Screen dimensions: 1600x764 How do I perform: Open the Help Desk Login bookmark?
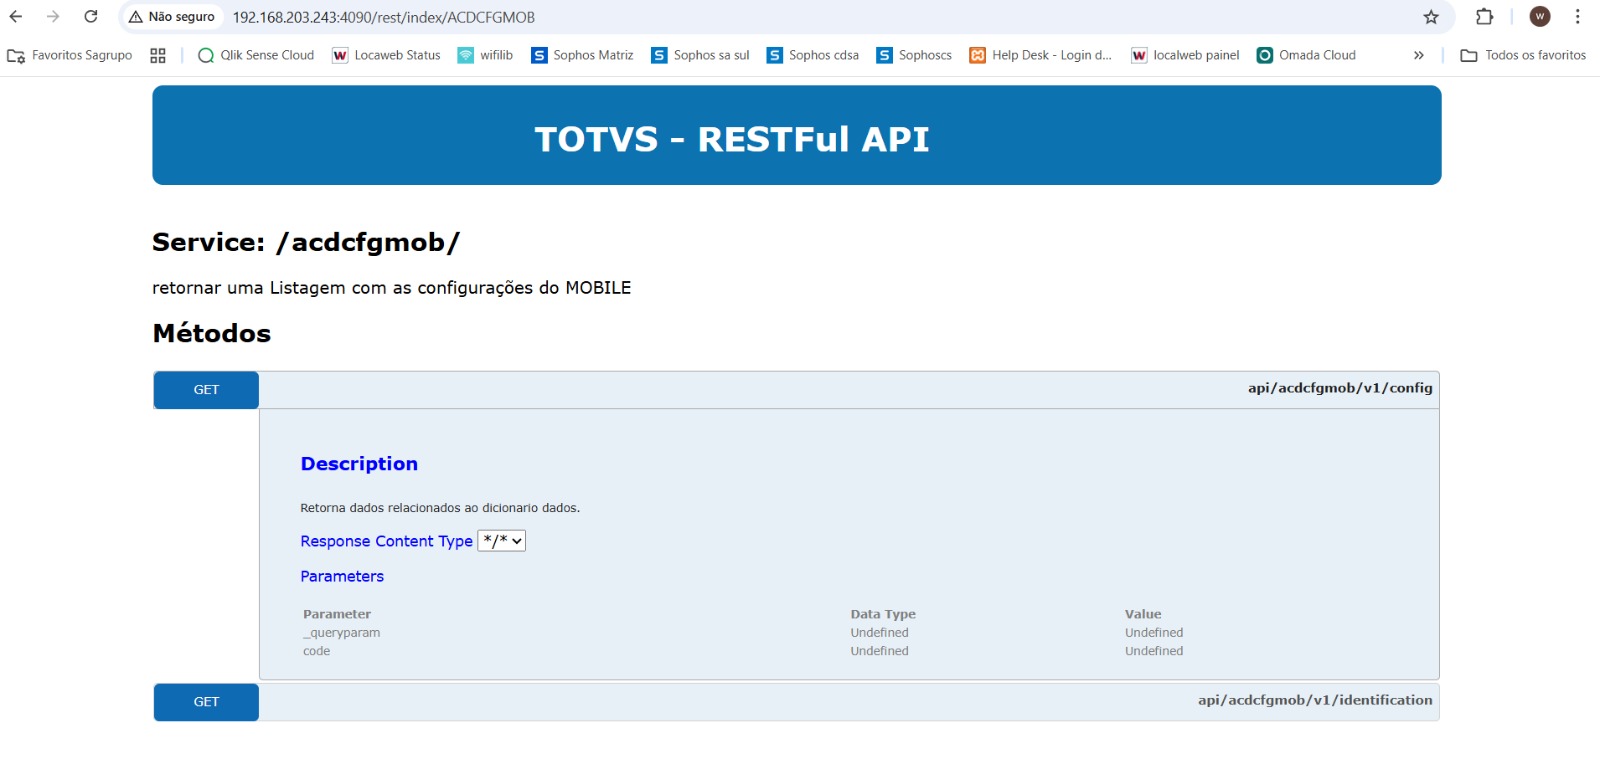1040,56
